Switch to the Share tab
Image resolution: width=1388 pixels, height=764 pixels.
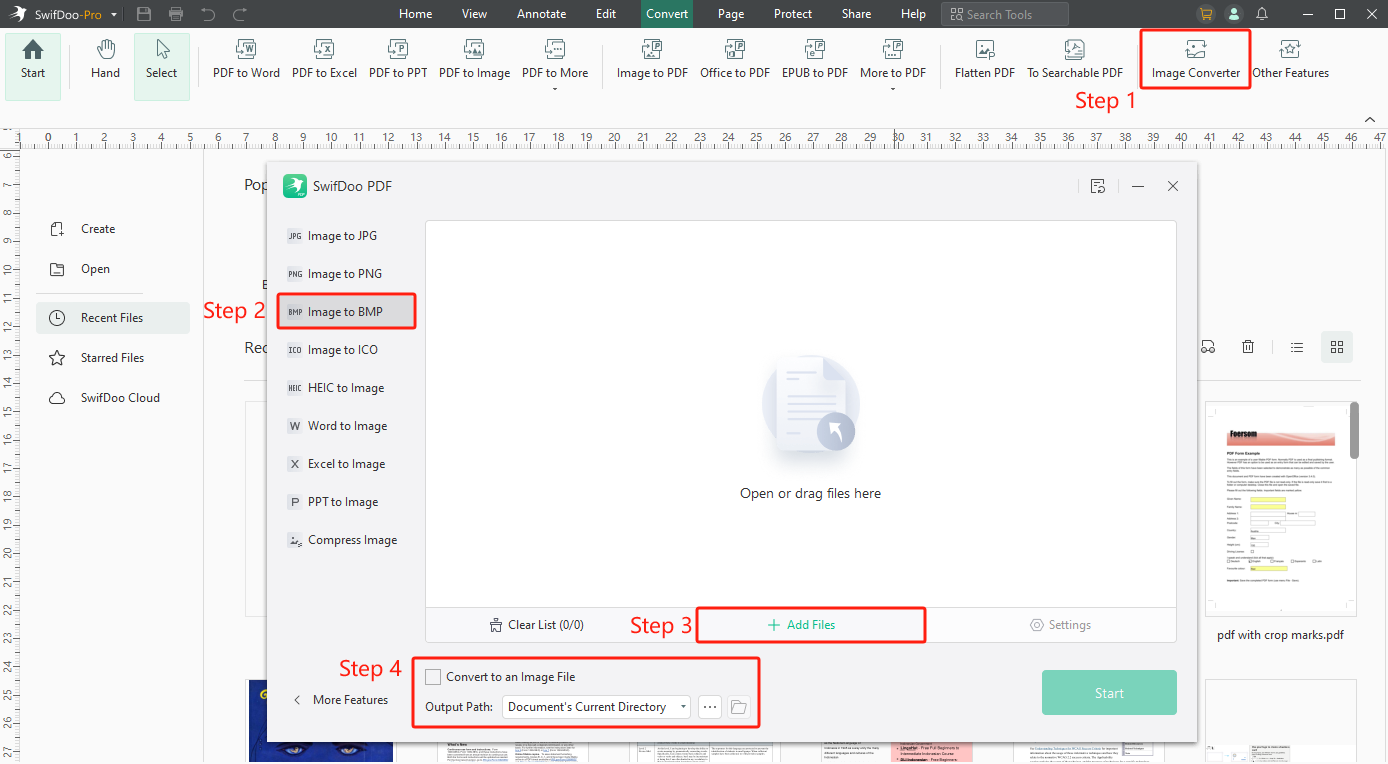click(856, 14)
